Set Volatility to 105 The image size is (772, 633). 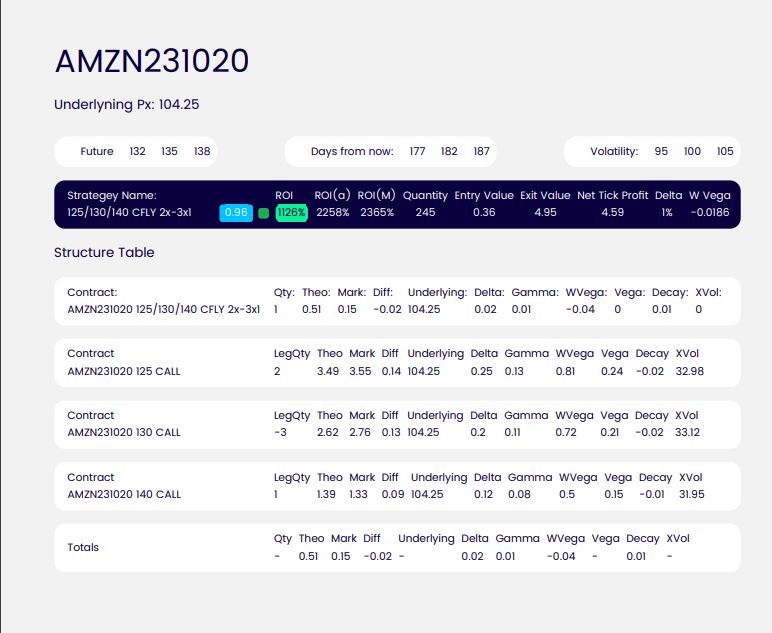click(x=725, y=152)
